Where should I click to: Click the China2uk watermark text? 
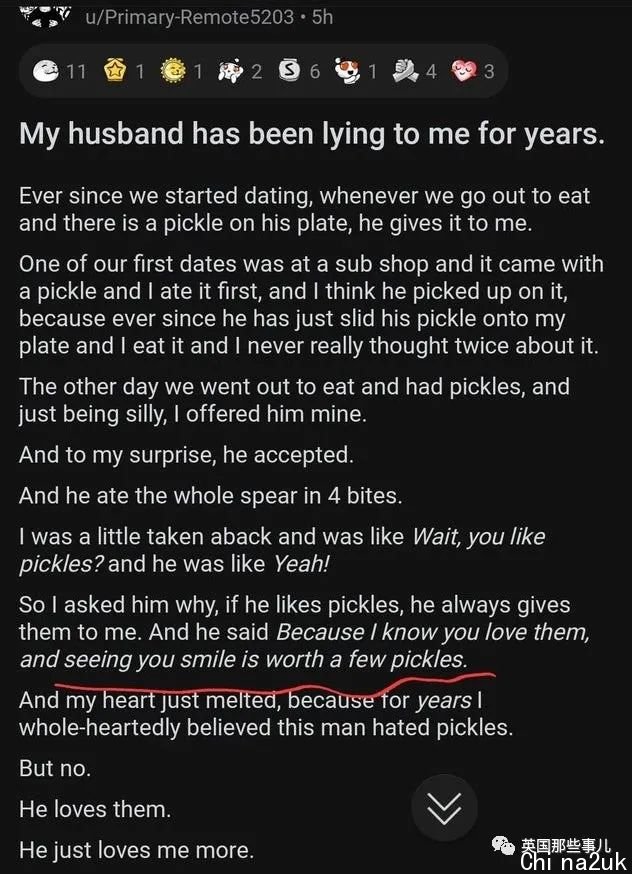click(x=573, y=862)
